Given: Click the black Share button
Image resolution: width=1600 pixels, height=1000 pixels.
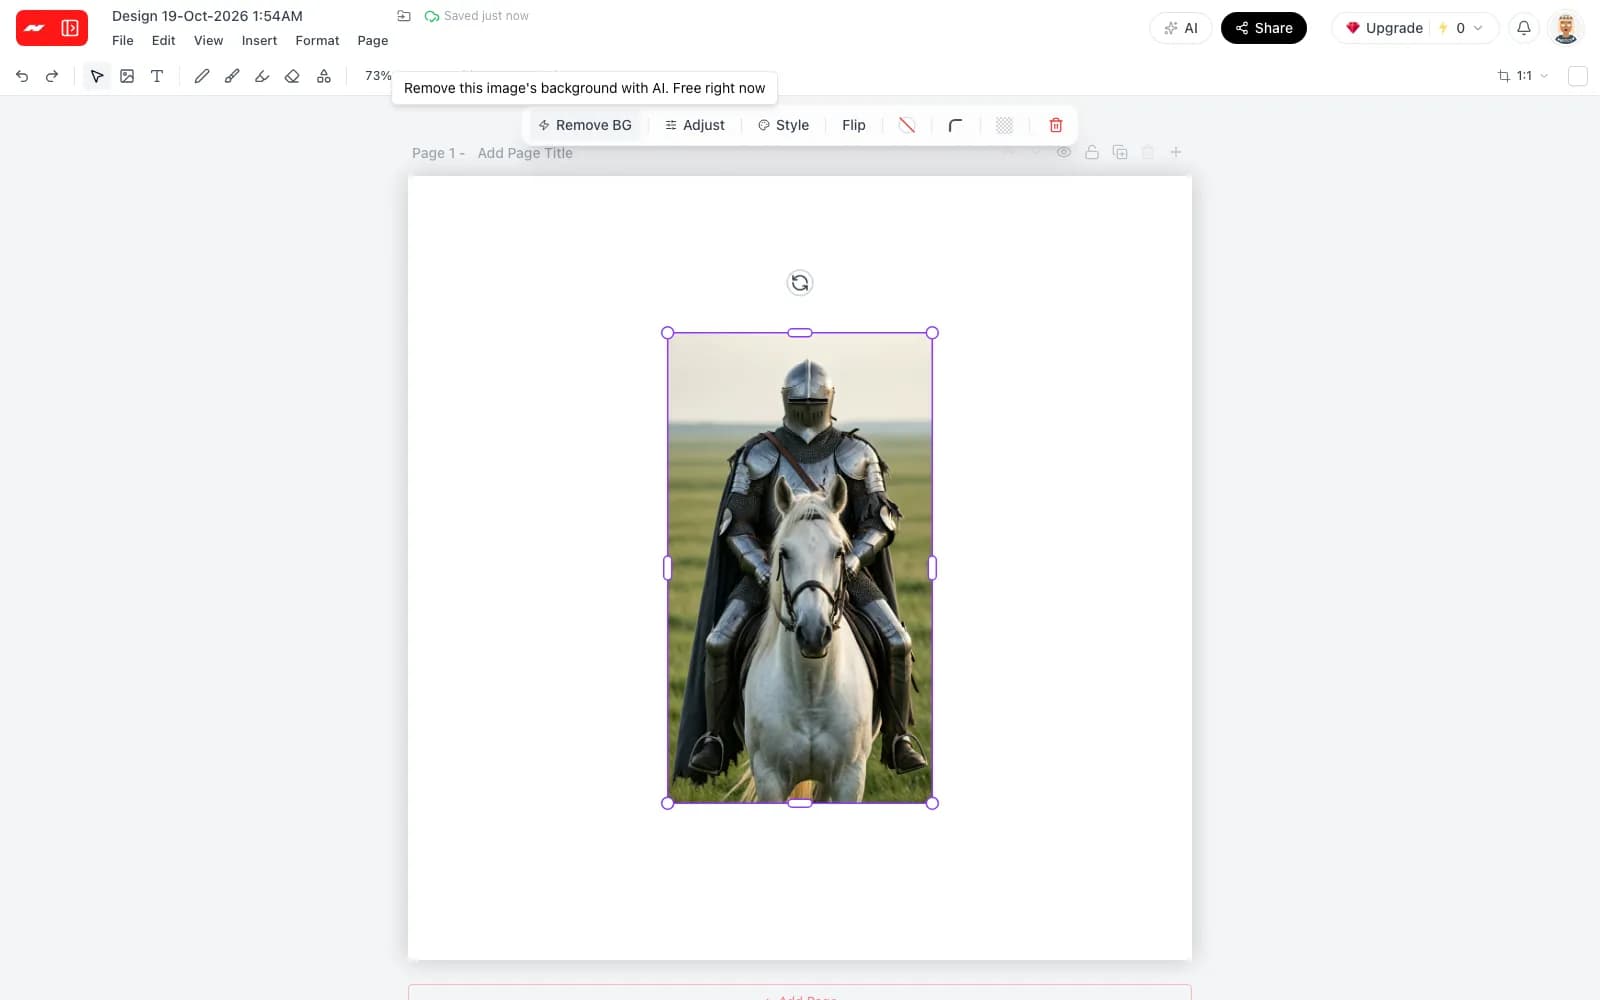Looking at the screenshot, I should tap(1264, 28).
